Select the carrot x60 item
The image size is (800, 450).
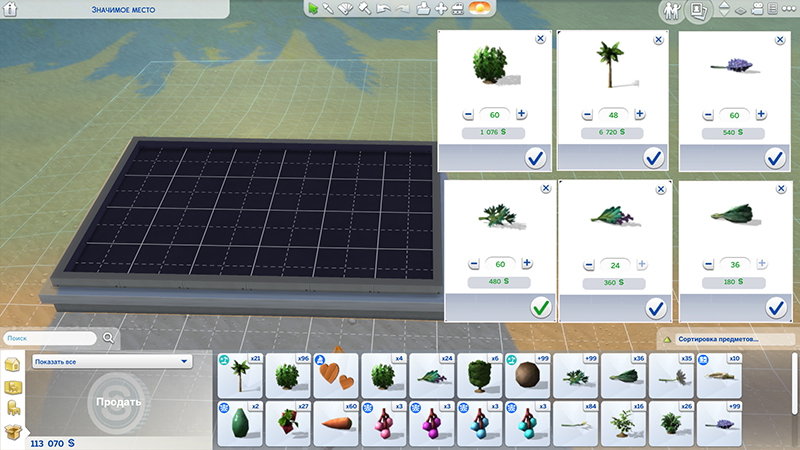pyautogui.click(x=336, y=424)
